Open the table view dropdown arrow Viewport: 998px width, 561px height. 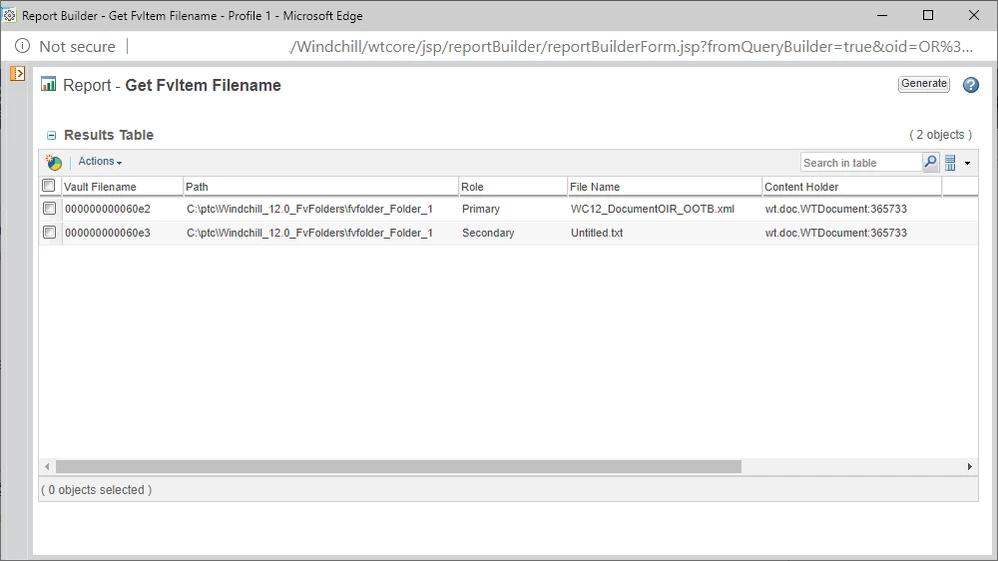click(x=967, y=163)
